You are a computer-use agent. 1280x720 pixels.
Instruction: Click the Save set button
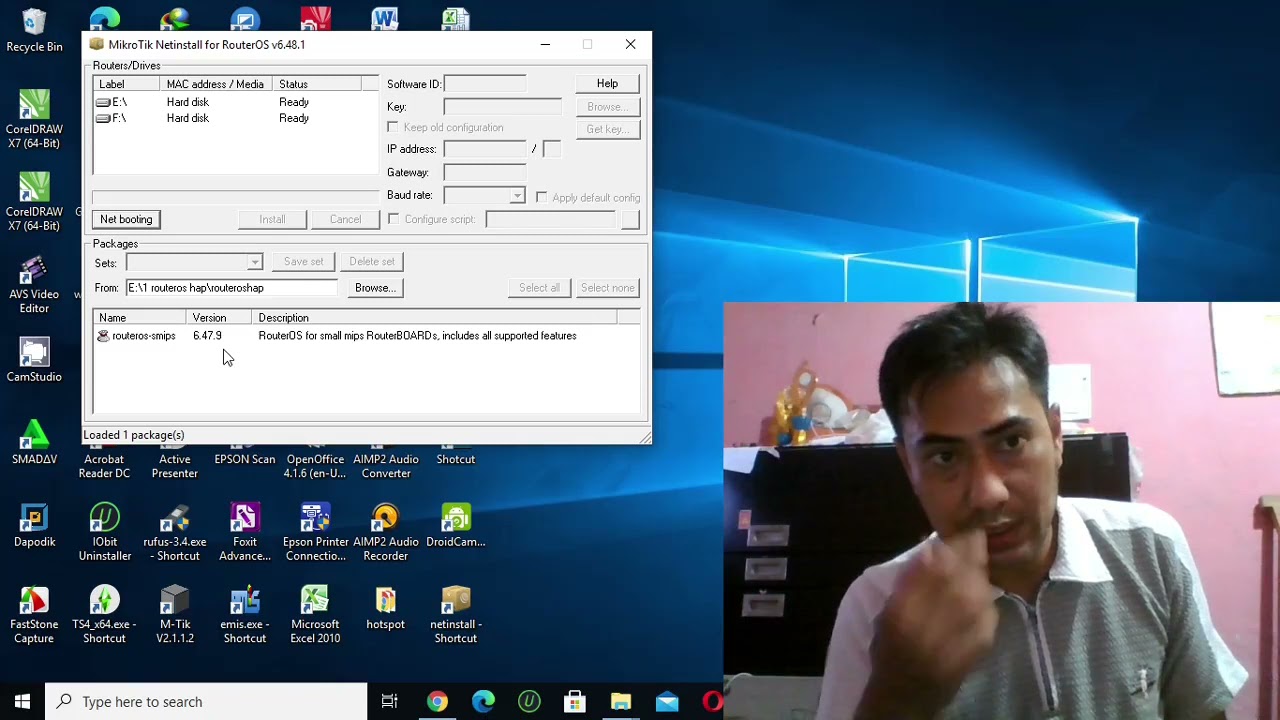coord(303,262)
